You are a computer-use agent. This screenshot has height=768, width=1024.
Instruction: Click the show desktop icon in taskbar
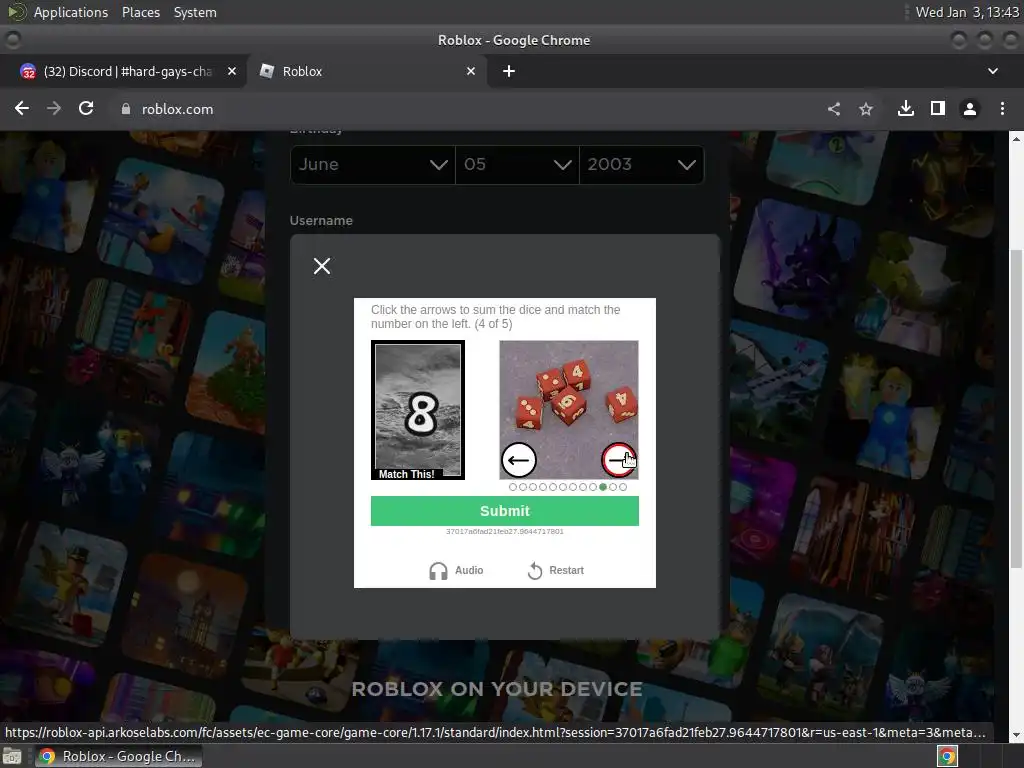(x=12, y=756)
